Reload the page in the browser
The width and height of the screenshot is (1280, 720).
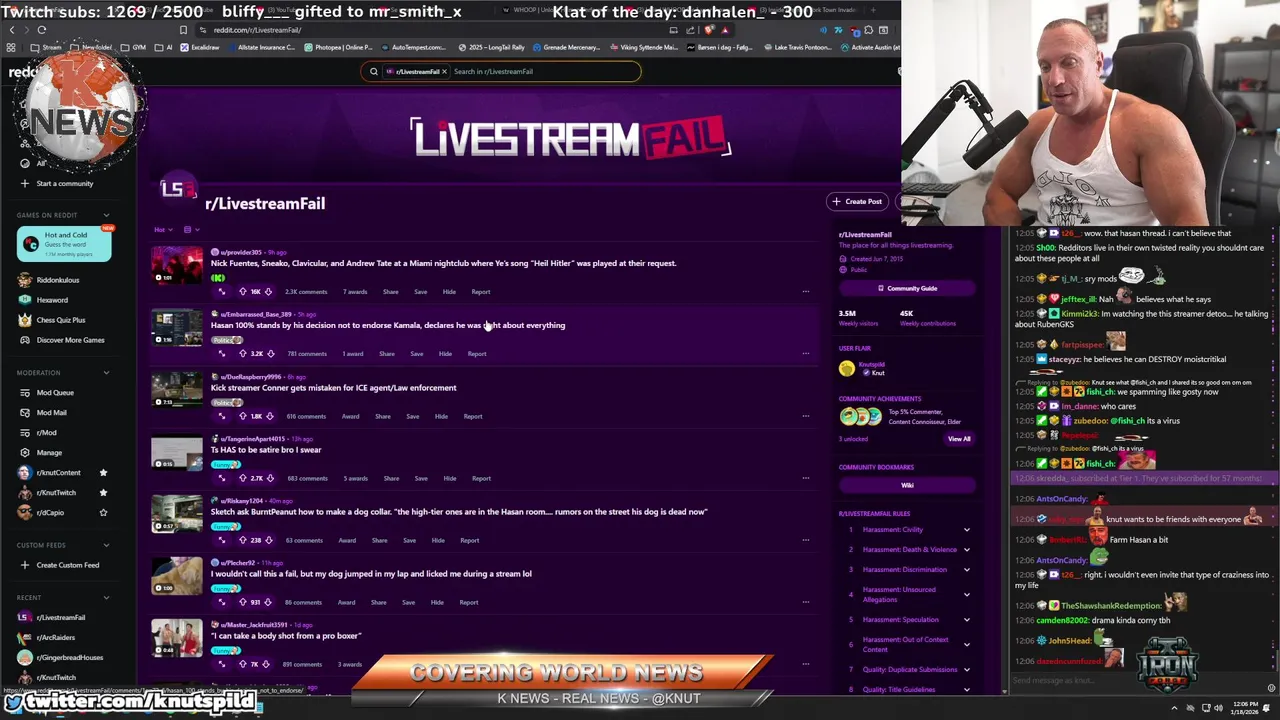[42, 30]
